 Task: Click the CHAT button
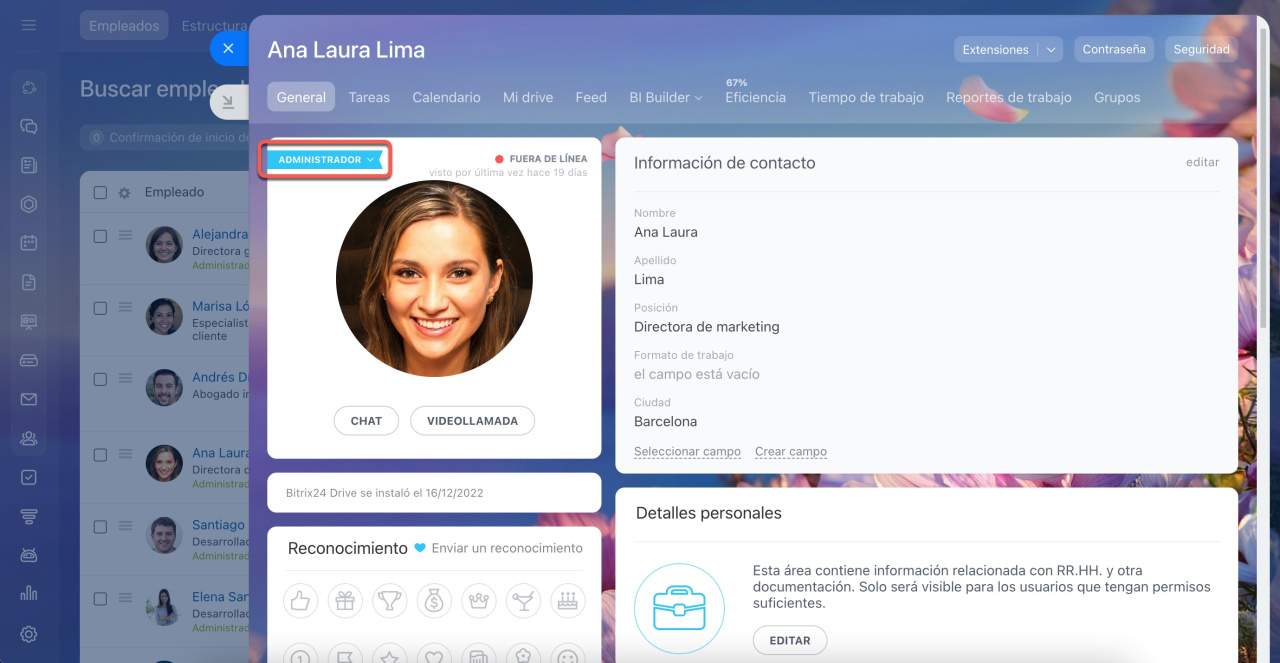pyautogui.click(x=366, y=421)
